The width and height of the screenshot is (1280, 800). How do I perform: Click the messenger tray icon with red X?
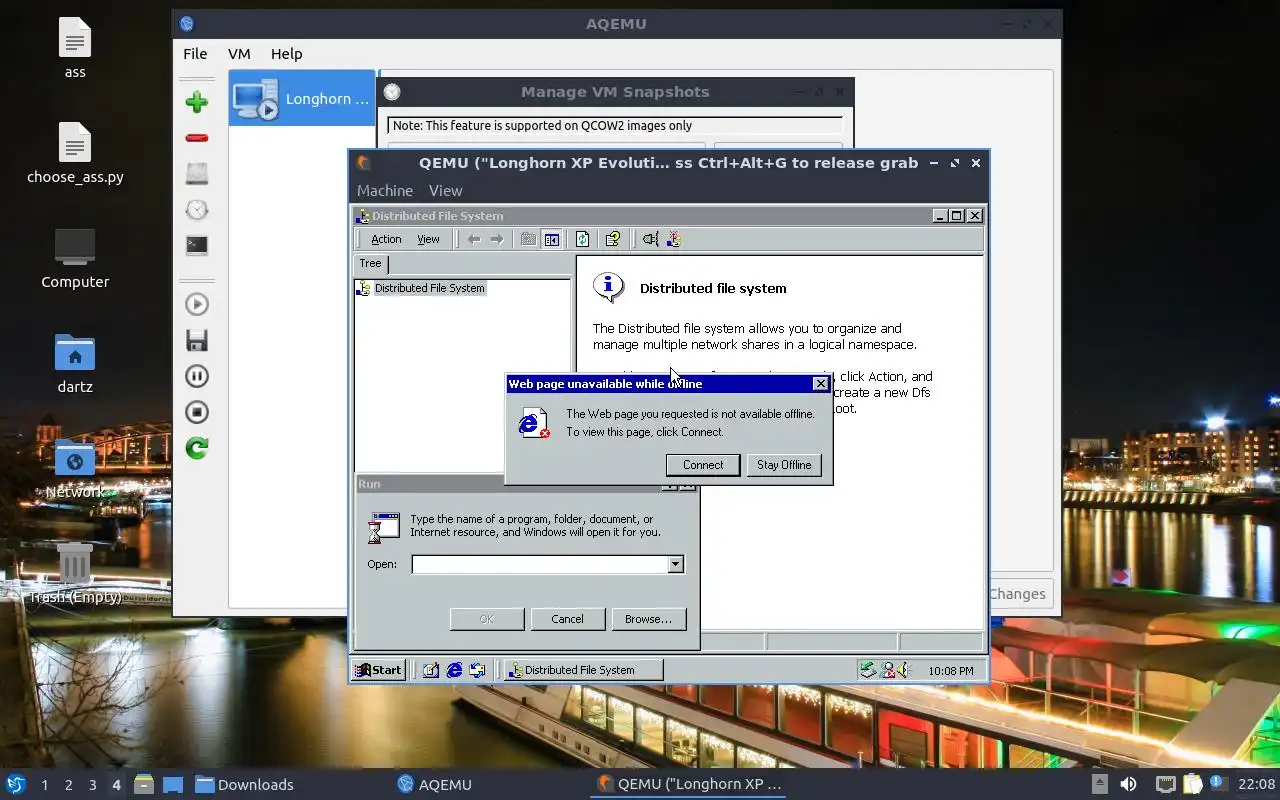[887, 670]
